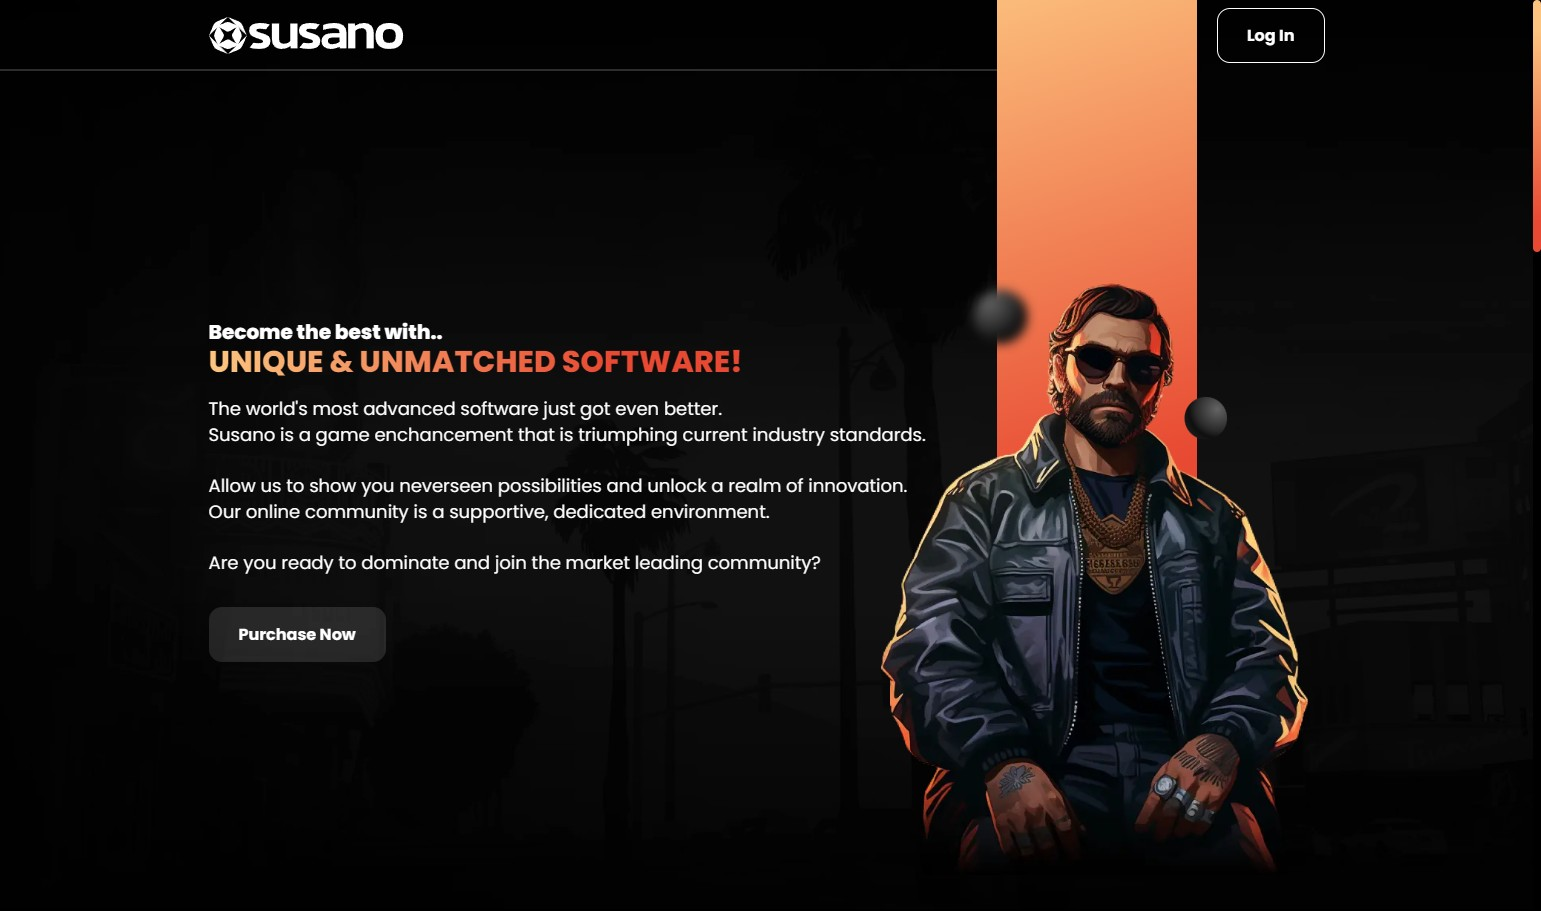Click the Susano star emblem logo icon
Viewport: 1541px width, 911px height.
tap(227, 35)
